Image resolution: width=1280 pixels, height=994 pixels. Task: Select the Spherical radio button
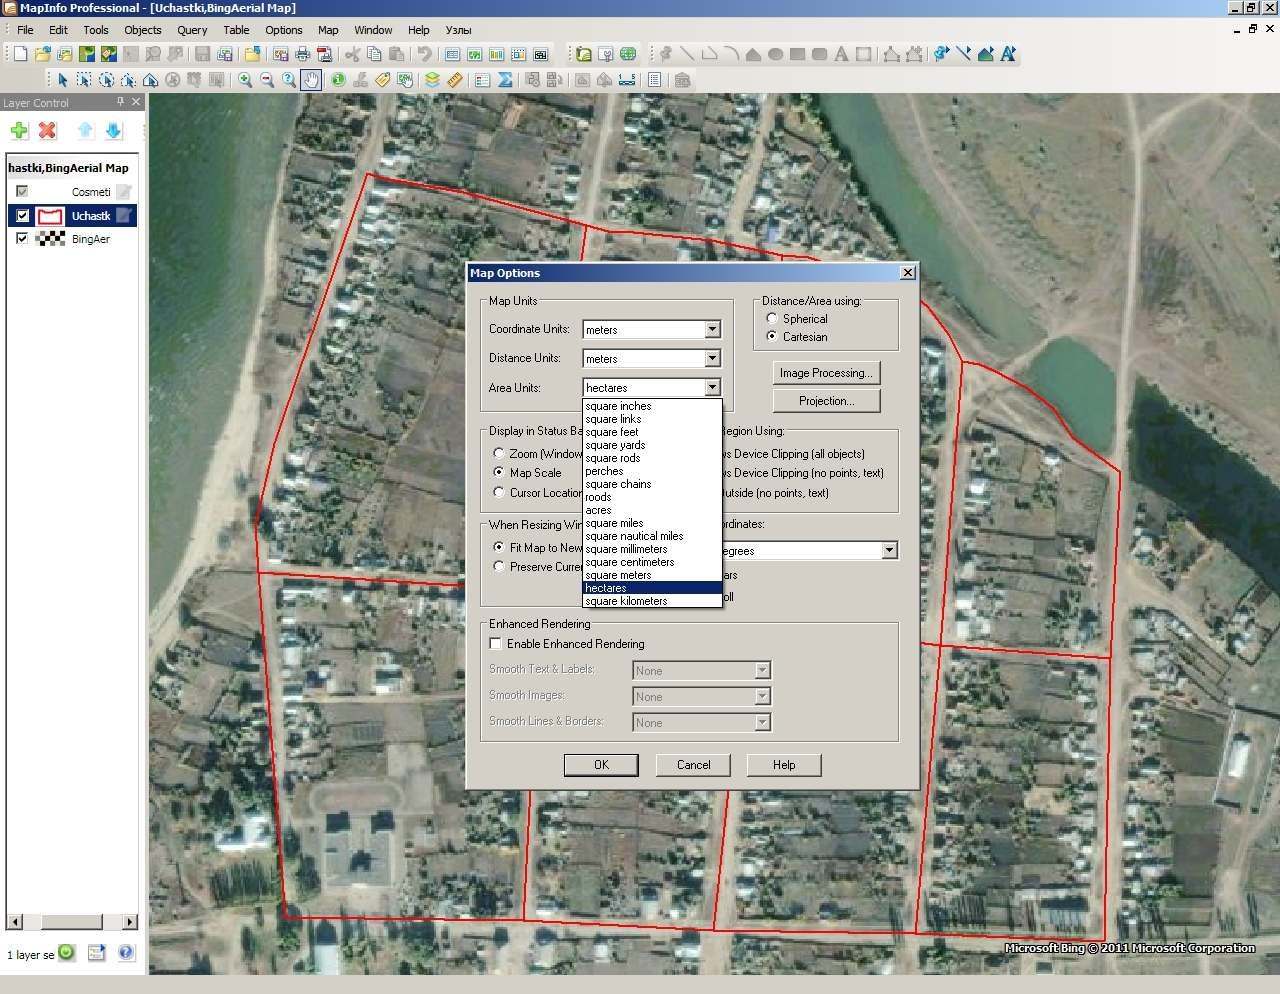coord(772,318)
